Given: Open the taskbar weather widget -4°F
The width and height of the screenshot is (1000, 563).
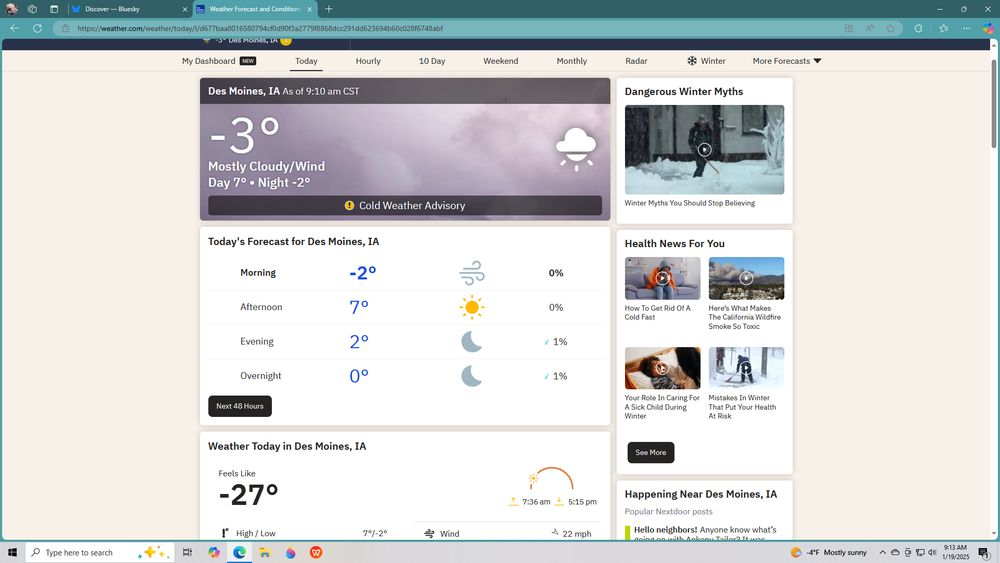Looking at the screenshot, I should 828,552.
